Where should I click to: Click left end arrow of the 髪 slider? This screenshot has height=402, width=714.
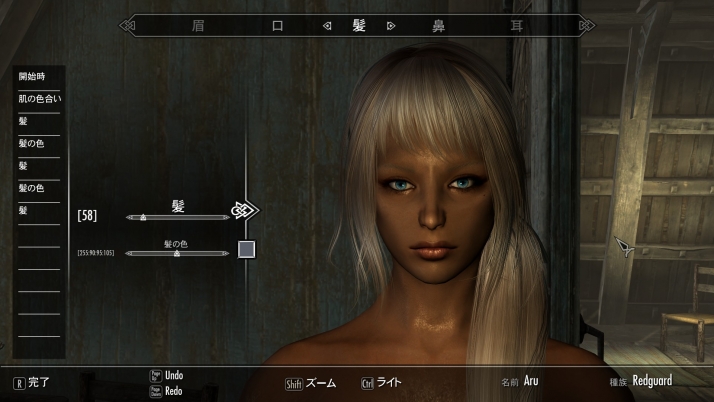click(130, 218)
